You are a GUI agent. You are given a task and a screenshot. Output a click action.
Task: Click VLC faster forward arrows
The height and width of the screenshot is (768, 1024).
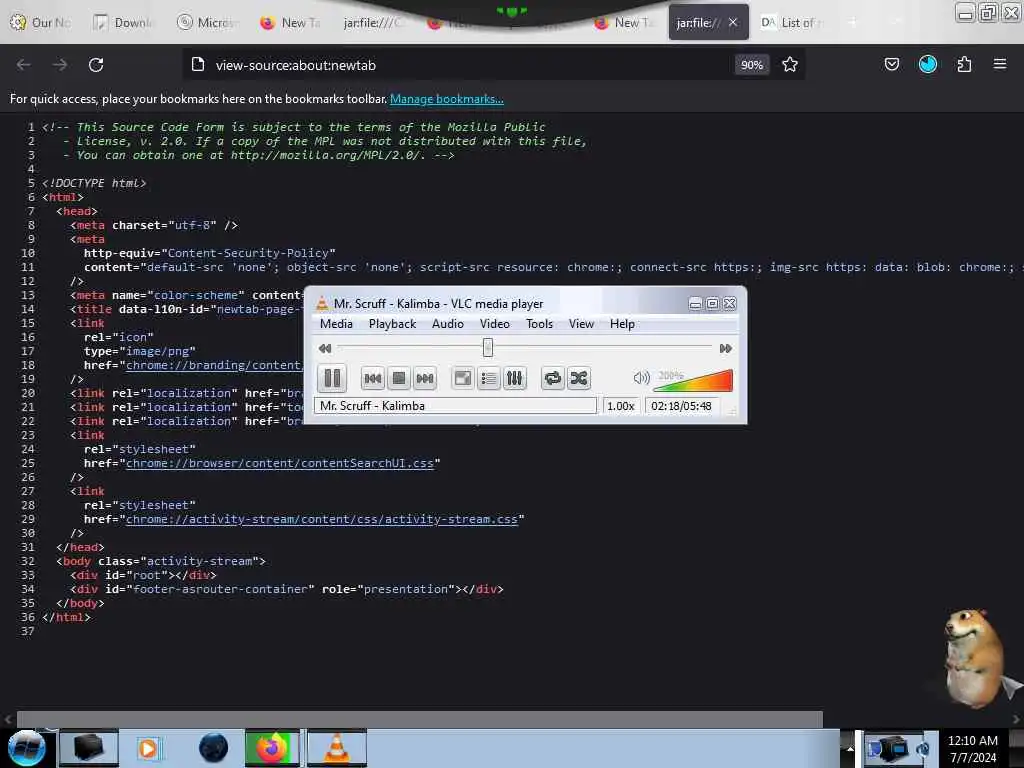725,348
